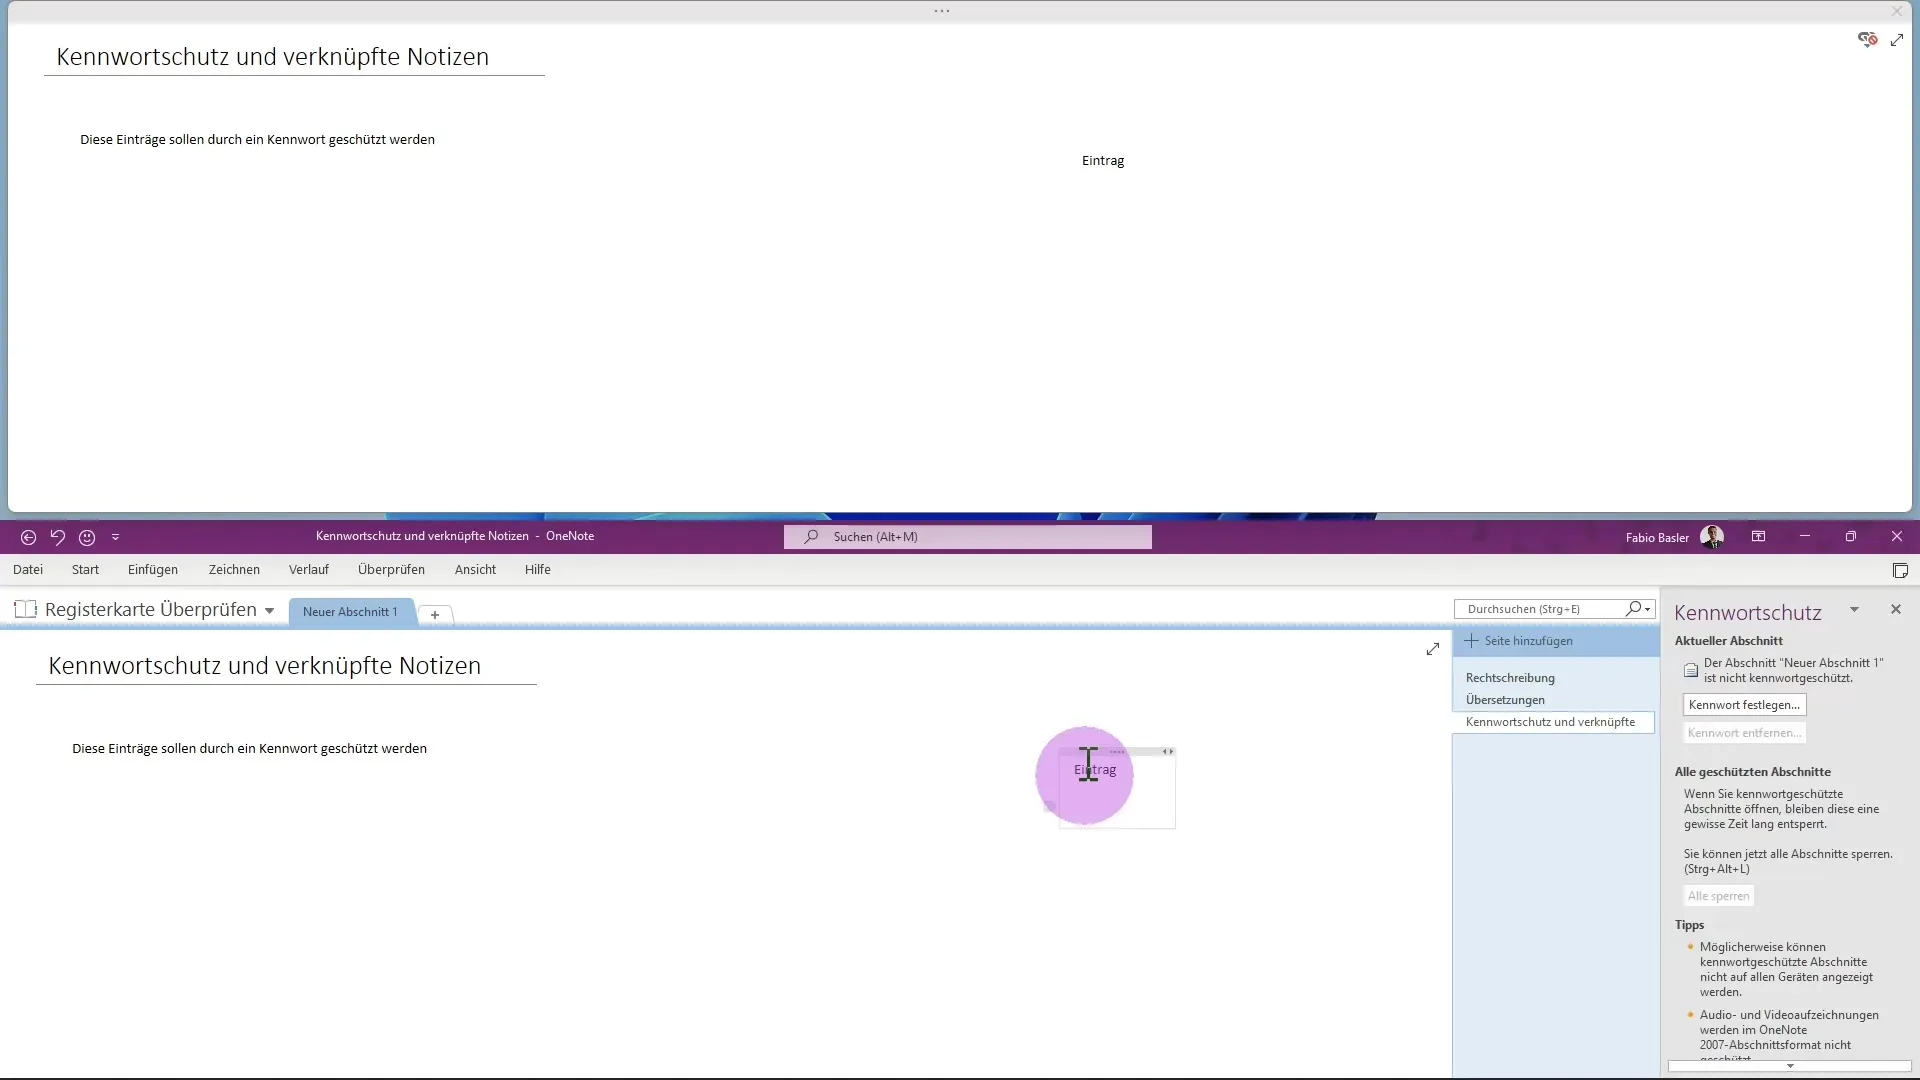
Task: Click the Kennwort festlegen button
Action: point(1744,705)
